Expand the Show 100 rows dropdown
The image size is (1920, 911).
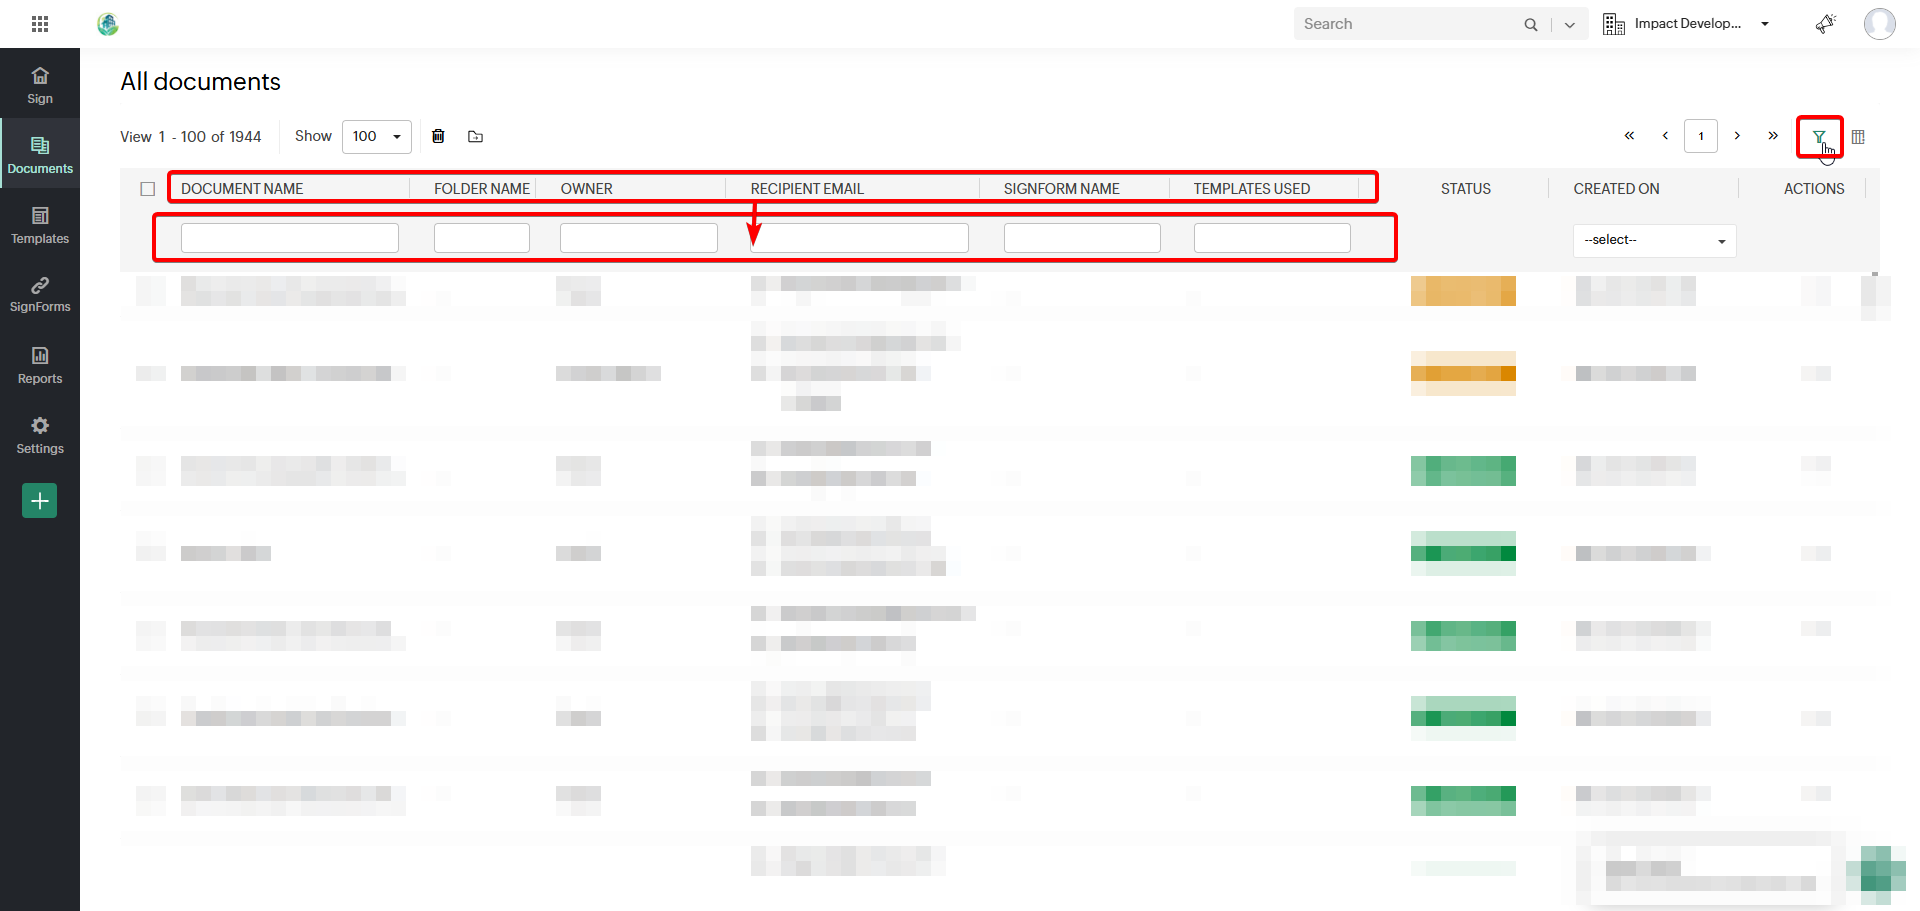click(377, 137)
